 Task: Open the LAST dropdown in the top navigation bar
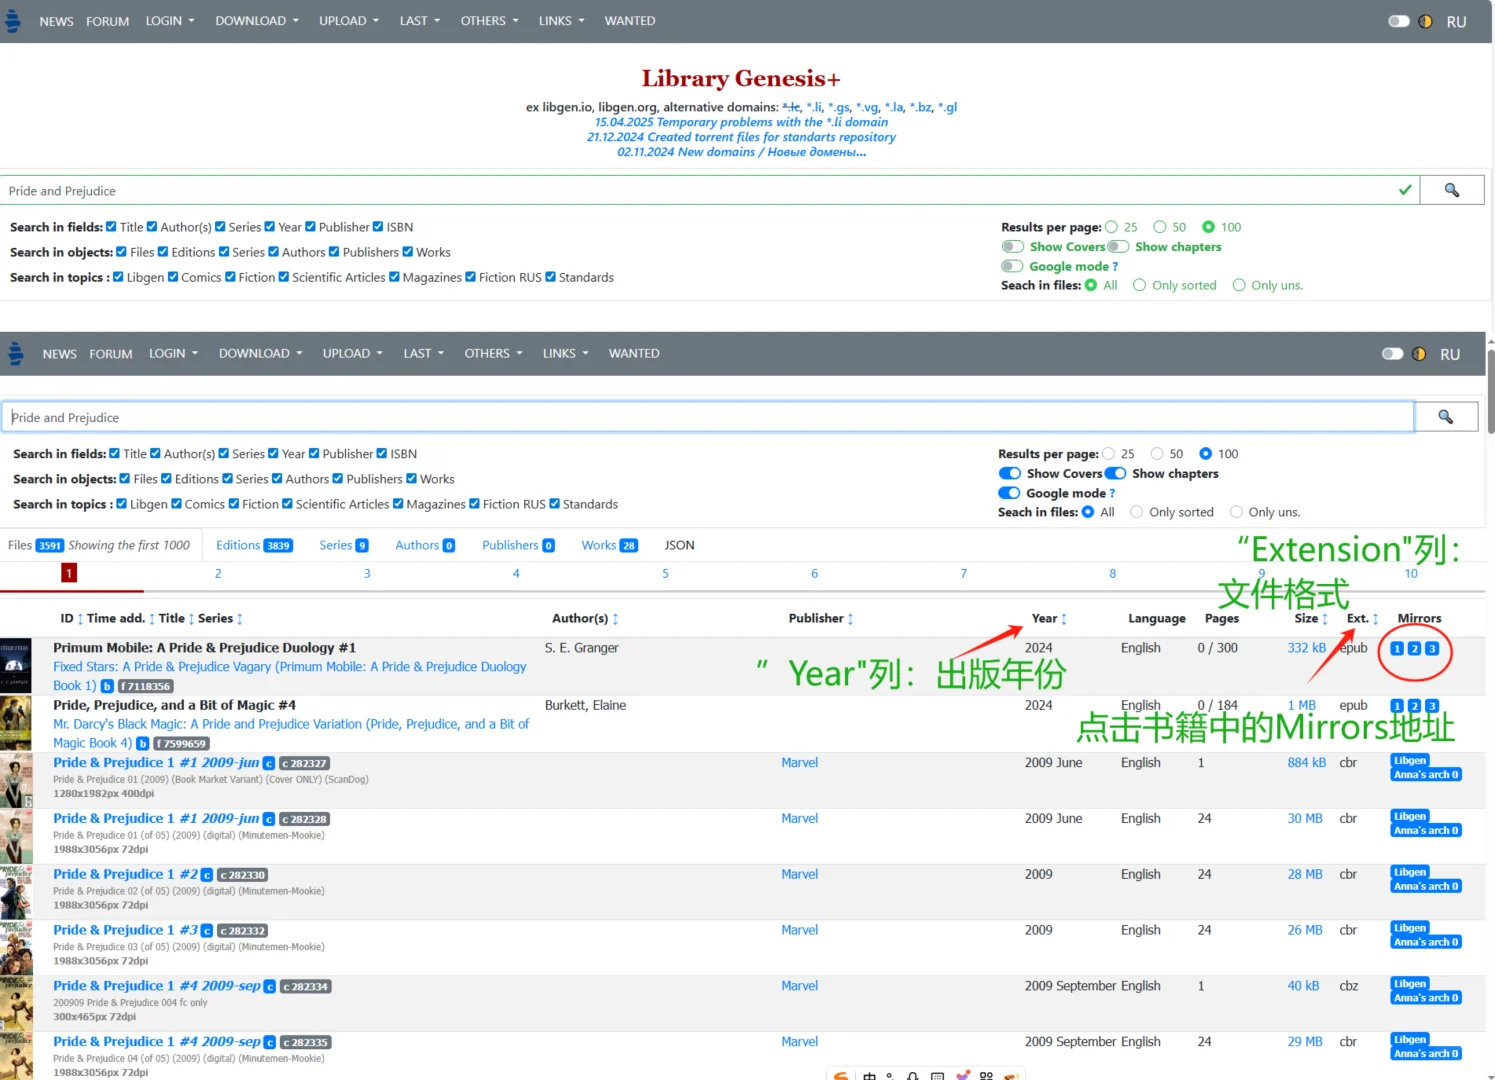tap(420, 21)
